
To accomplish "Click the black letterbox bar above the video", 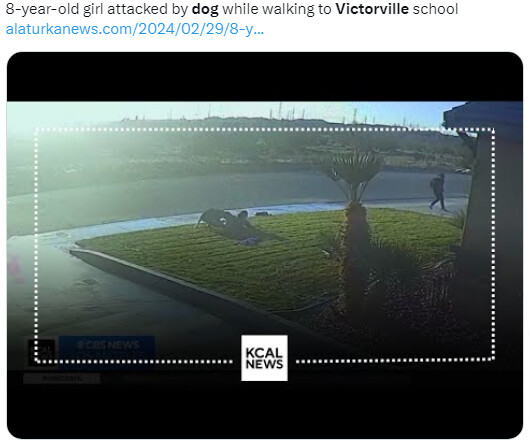I will point(265,77).
